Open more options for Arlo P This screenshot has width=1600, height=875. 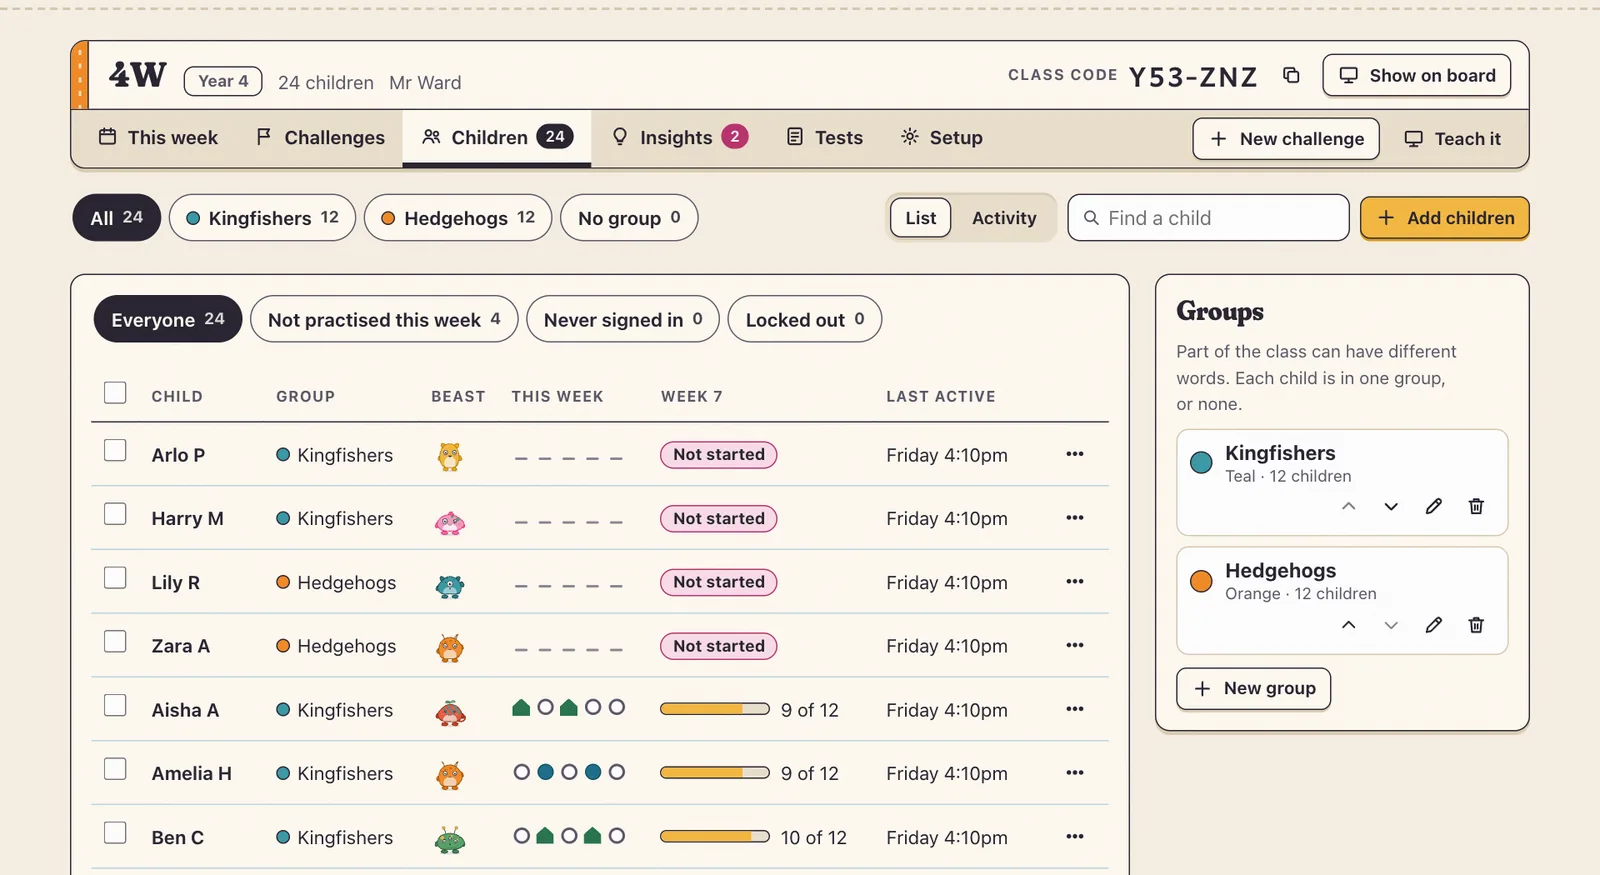(x=1075, y=454)
